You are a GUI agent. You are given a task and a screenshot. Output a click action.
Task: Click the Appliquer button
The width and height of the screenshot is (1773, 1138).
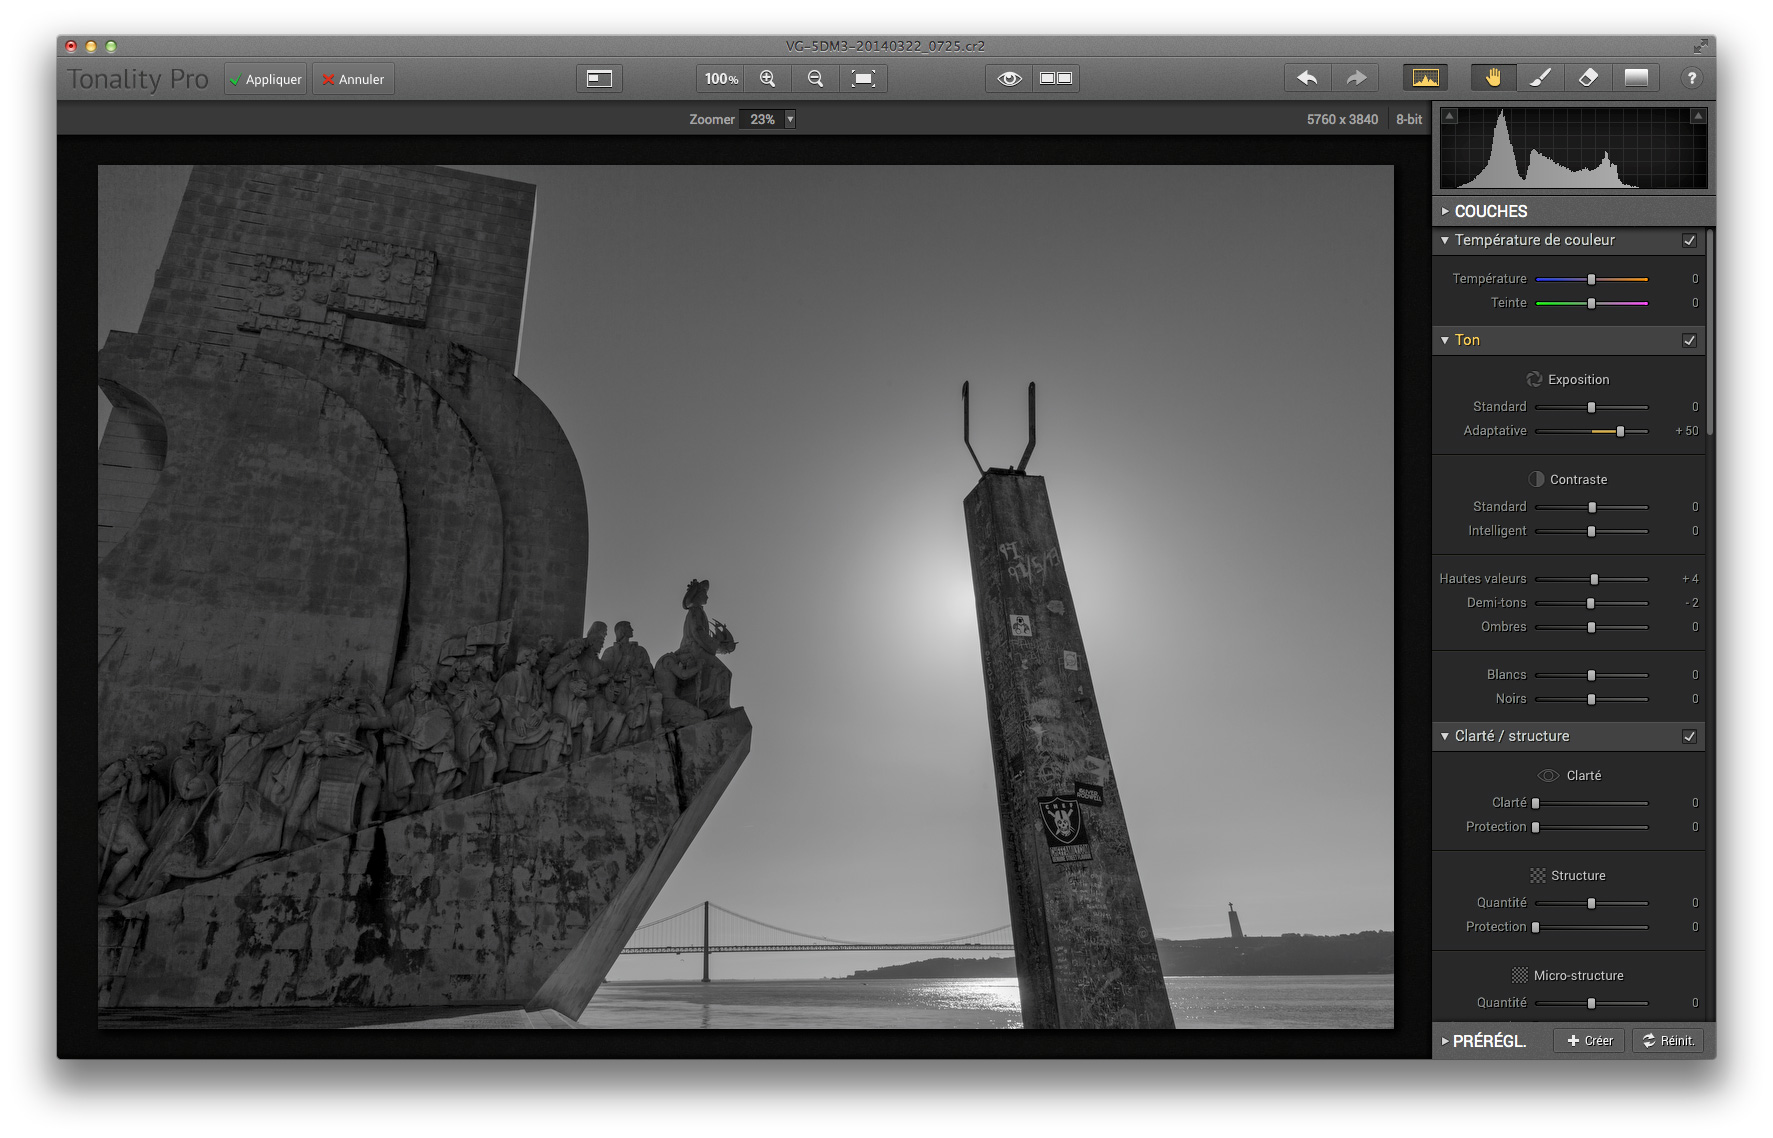(266, 79)
